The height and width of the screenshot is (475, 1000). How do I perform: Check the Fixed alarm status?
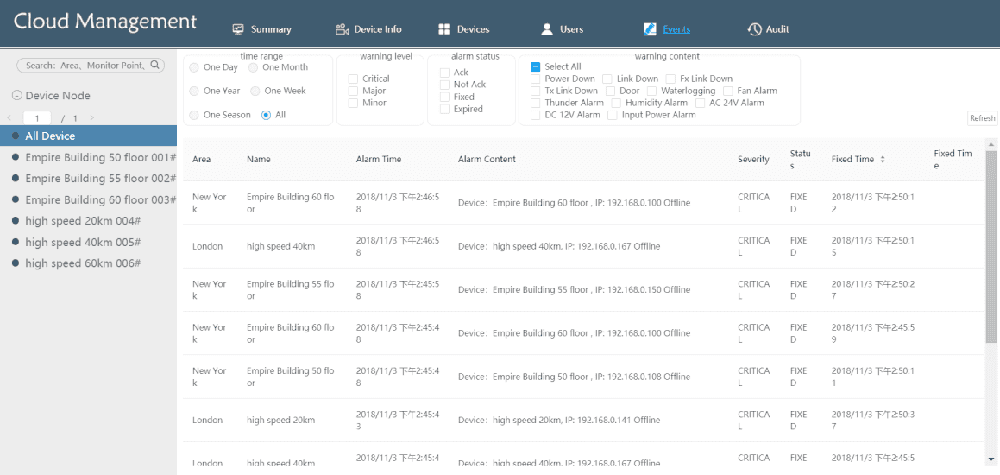click(x=445, y=97)
